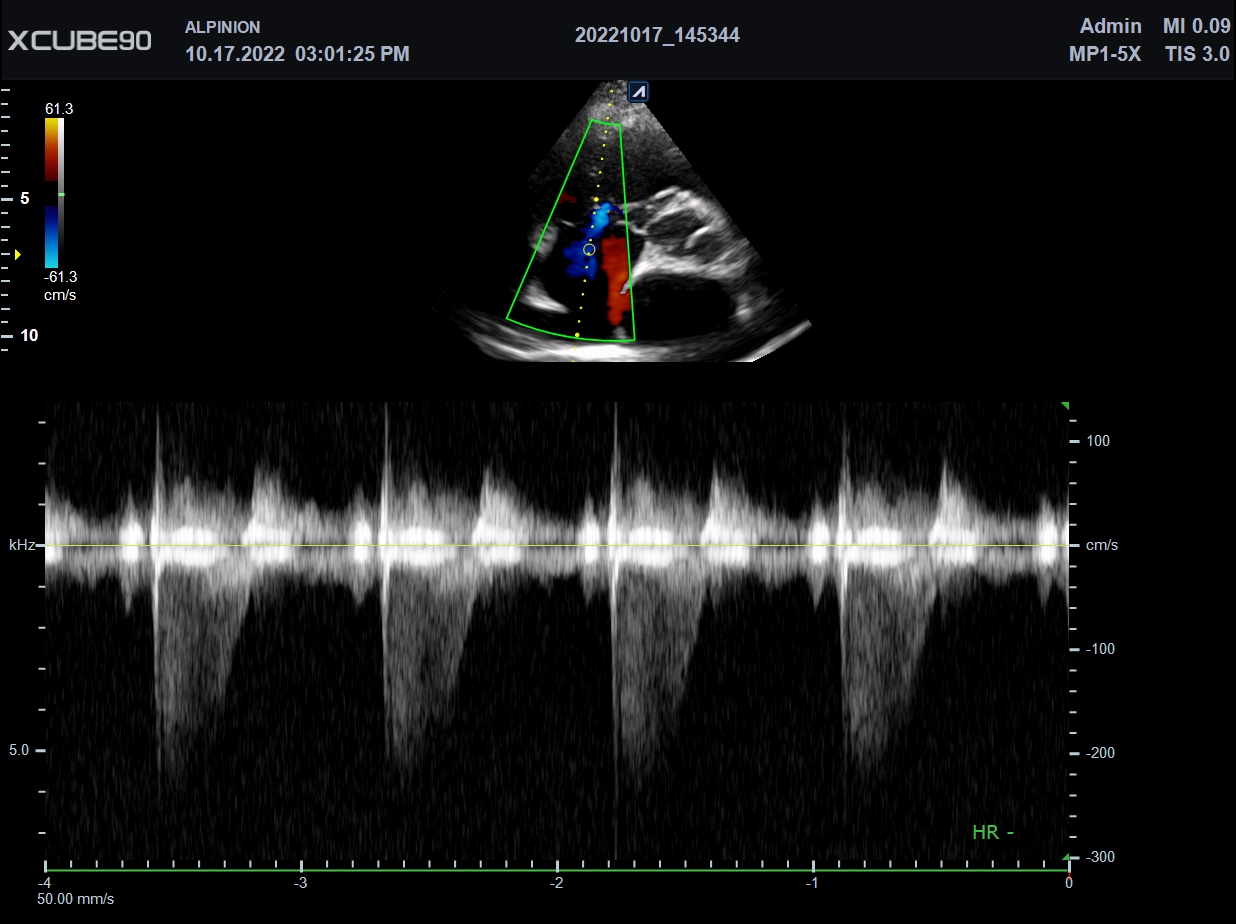Click the Doppler sample volume gate circle
This screenshot has height=924, width=1236.
(x=589, y=249)
